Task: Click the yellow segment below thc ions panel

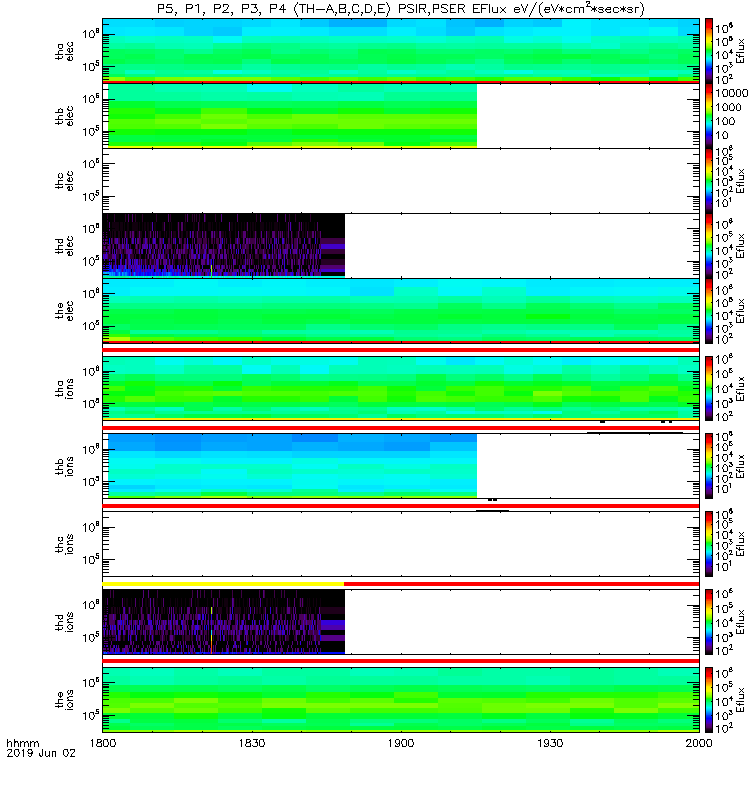Action: point(223,583)
